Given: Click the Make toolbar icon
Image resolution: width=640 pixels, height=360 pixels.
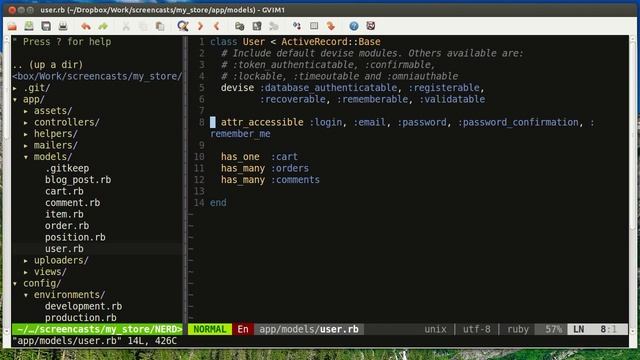Looking at the screenshot, I should pyautogui.click(x=297, y=26).
